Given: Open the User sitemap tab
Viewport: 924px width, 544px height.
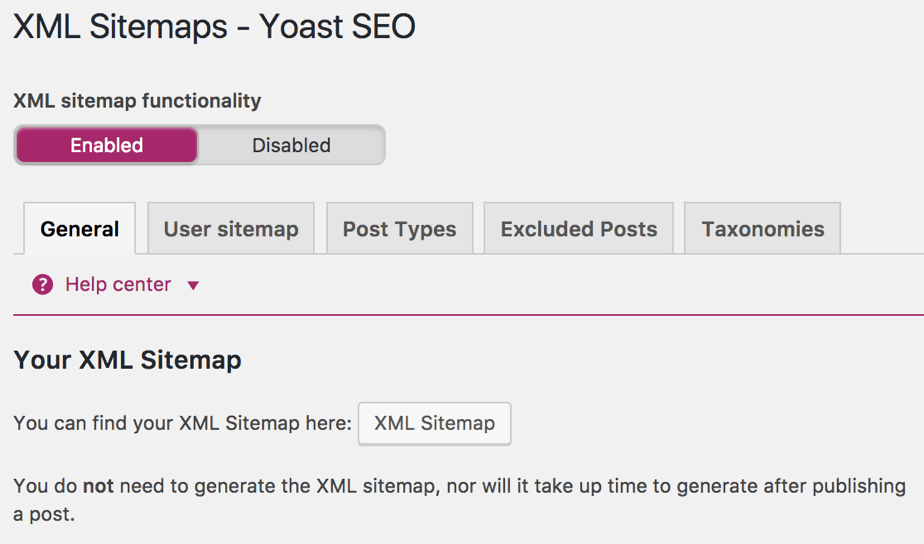Looking at the screenshot, I should [231, 229].
